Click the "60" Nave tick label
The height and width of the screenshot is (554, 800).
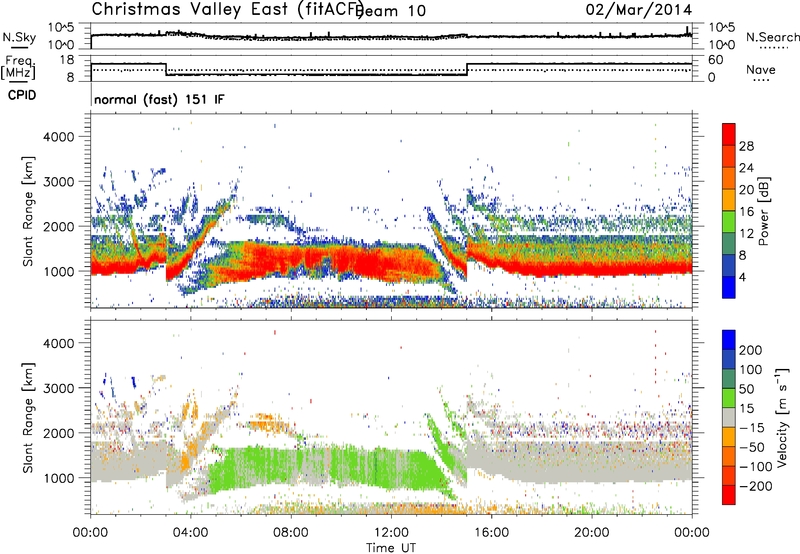(716, 60)
